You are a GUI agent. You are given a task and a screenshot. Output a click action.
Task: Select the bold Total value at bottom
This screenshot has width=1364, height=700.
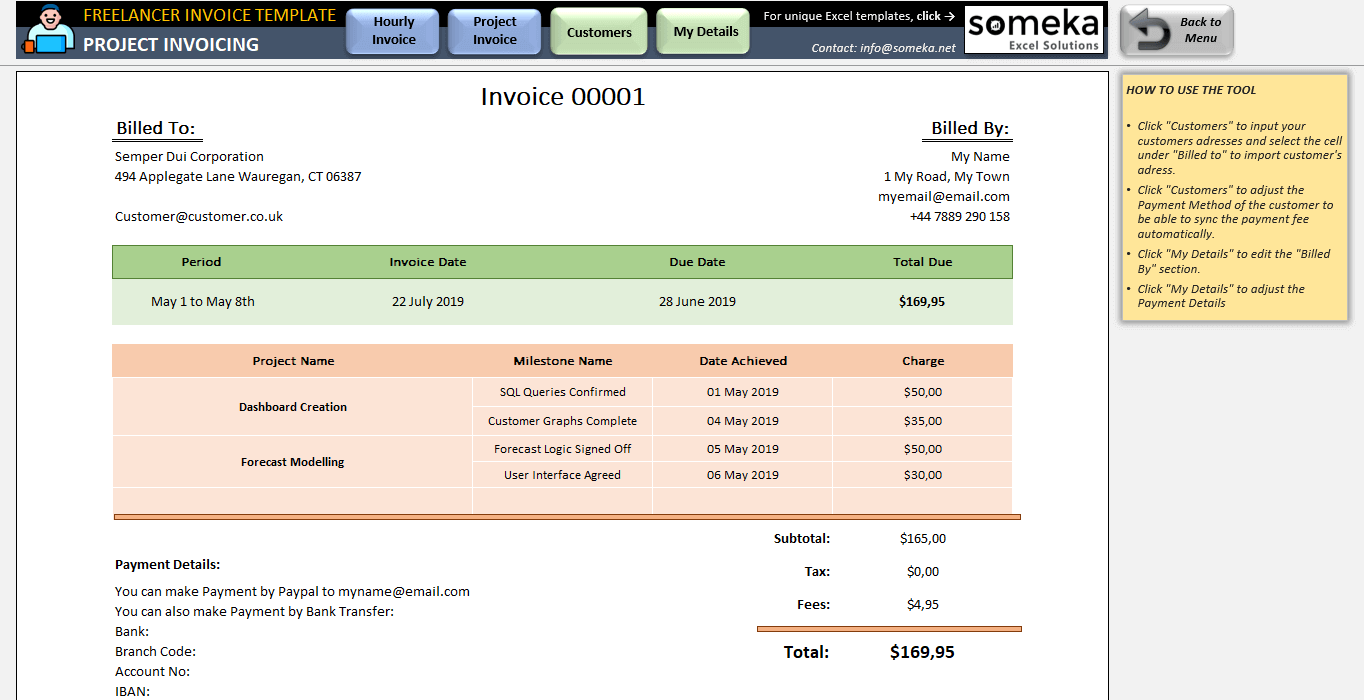(x=923, y=652)
